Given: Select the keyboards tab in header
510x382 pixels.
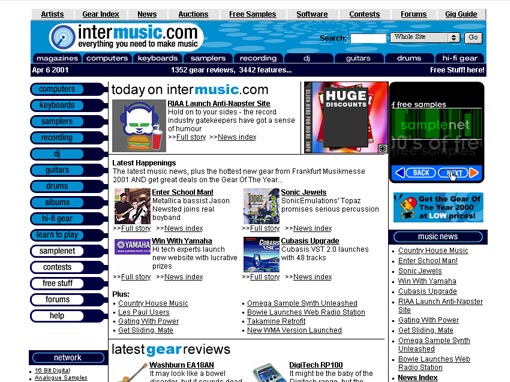Looking at the screenshot, I should tap(158, 58).
